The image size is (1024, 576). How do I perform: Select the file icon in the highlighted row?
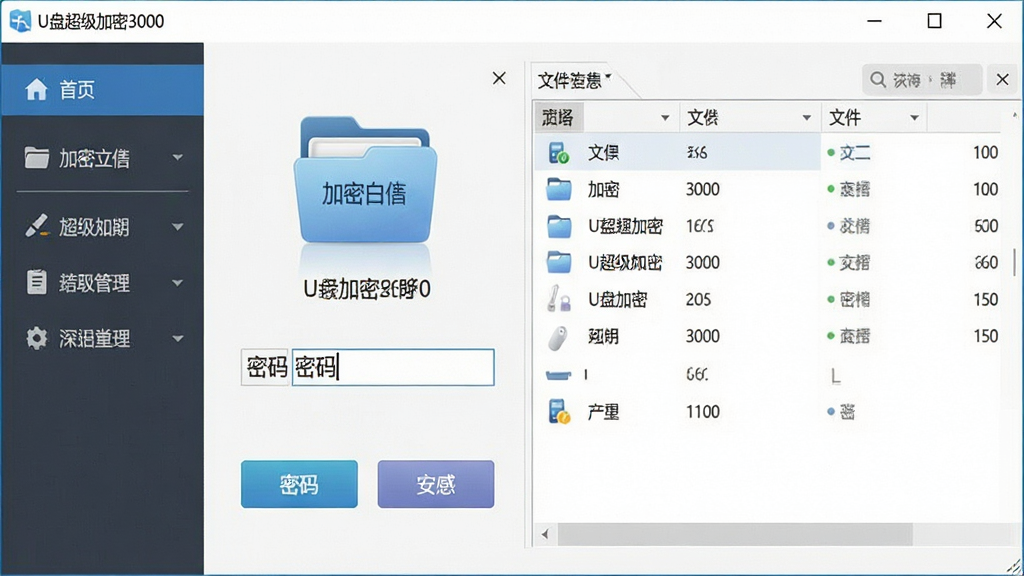click(558, 153)
